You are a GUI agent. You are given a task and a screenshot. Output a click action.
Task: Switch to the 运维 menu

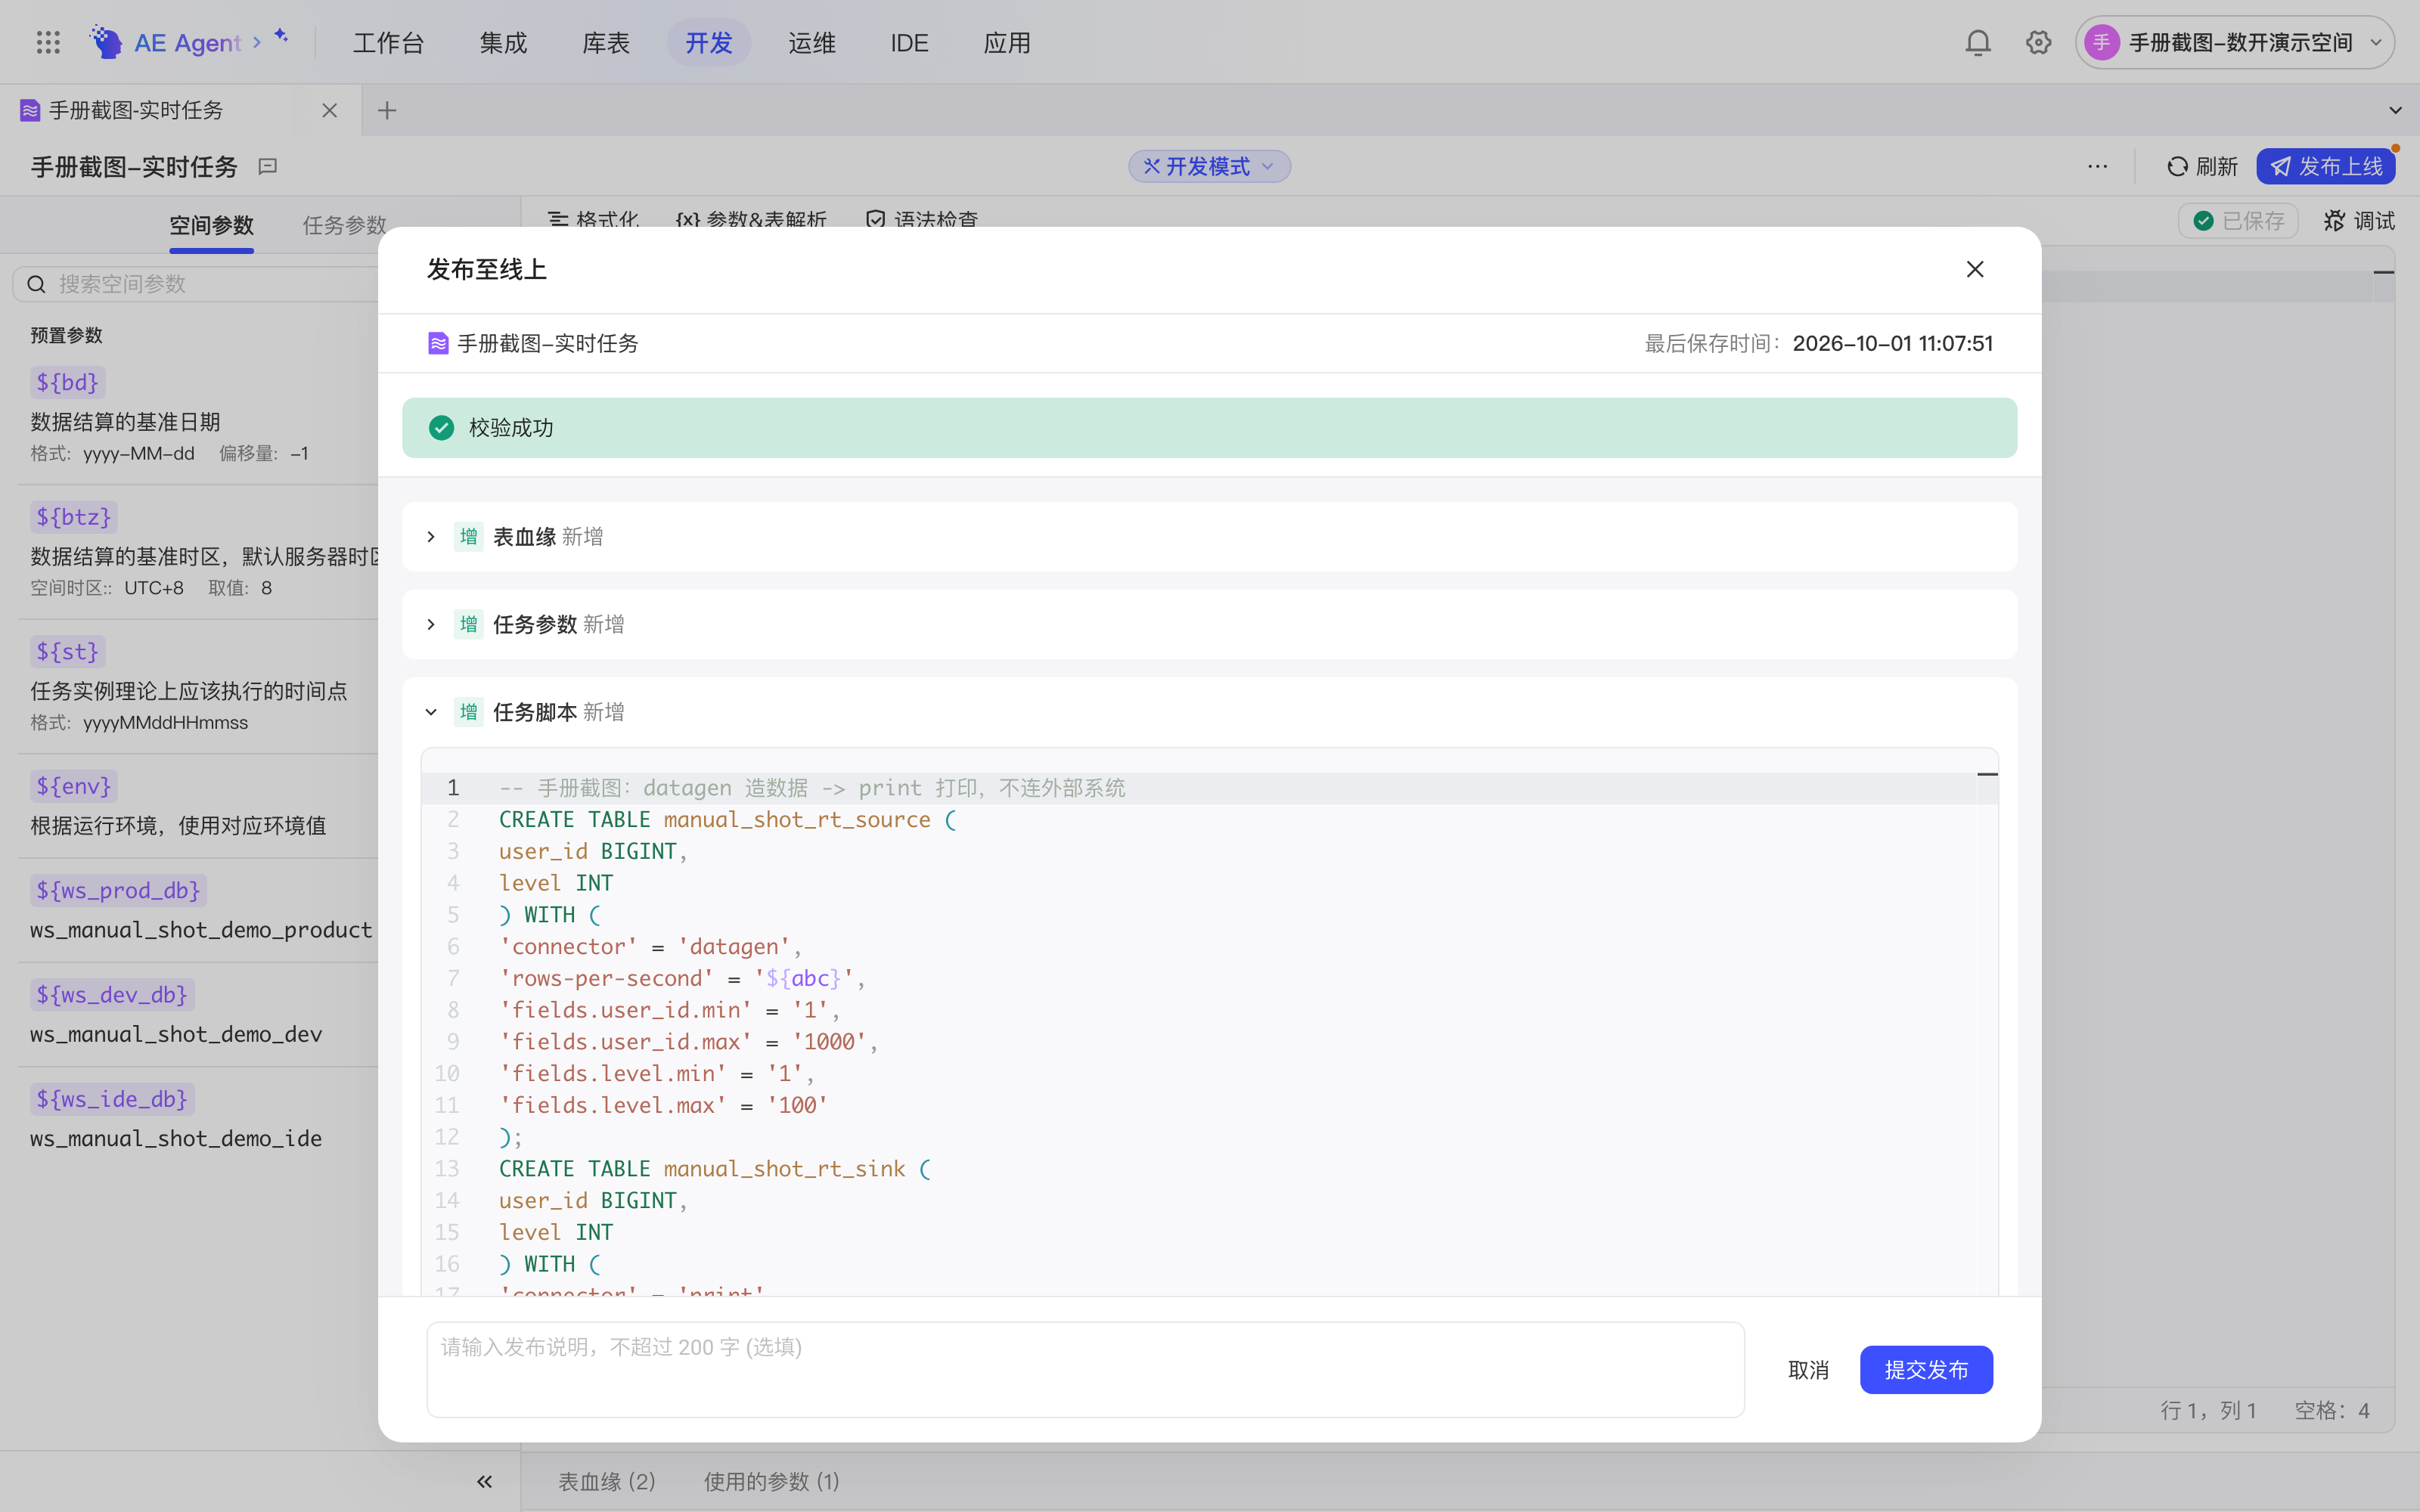(x=811, y=42)
